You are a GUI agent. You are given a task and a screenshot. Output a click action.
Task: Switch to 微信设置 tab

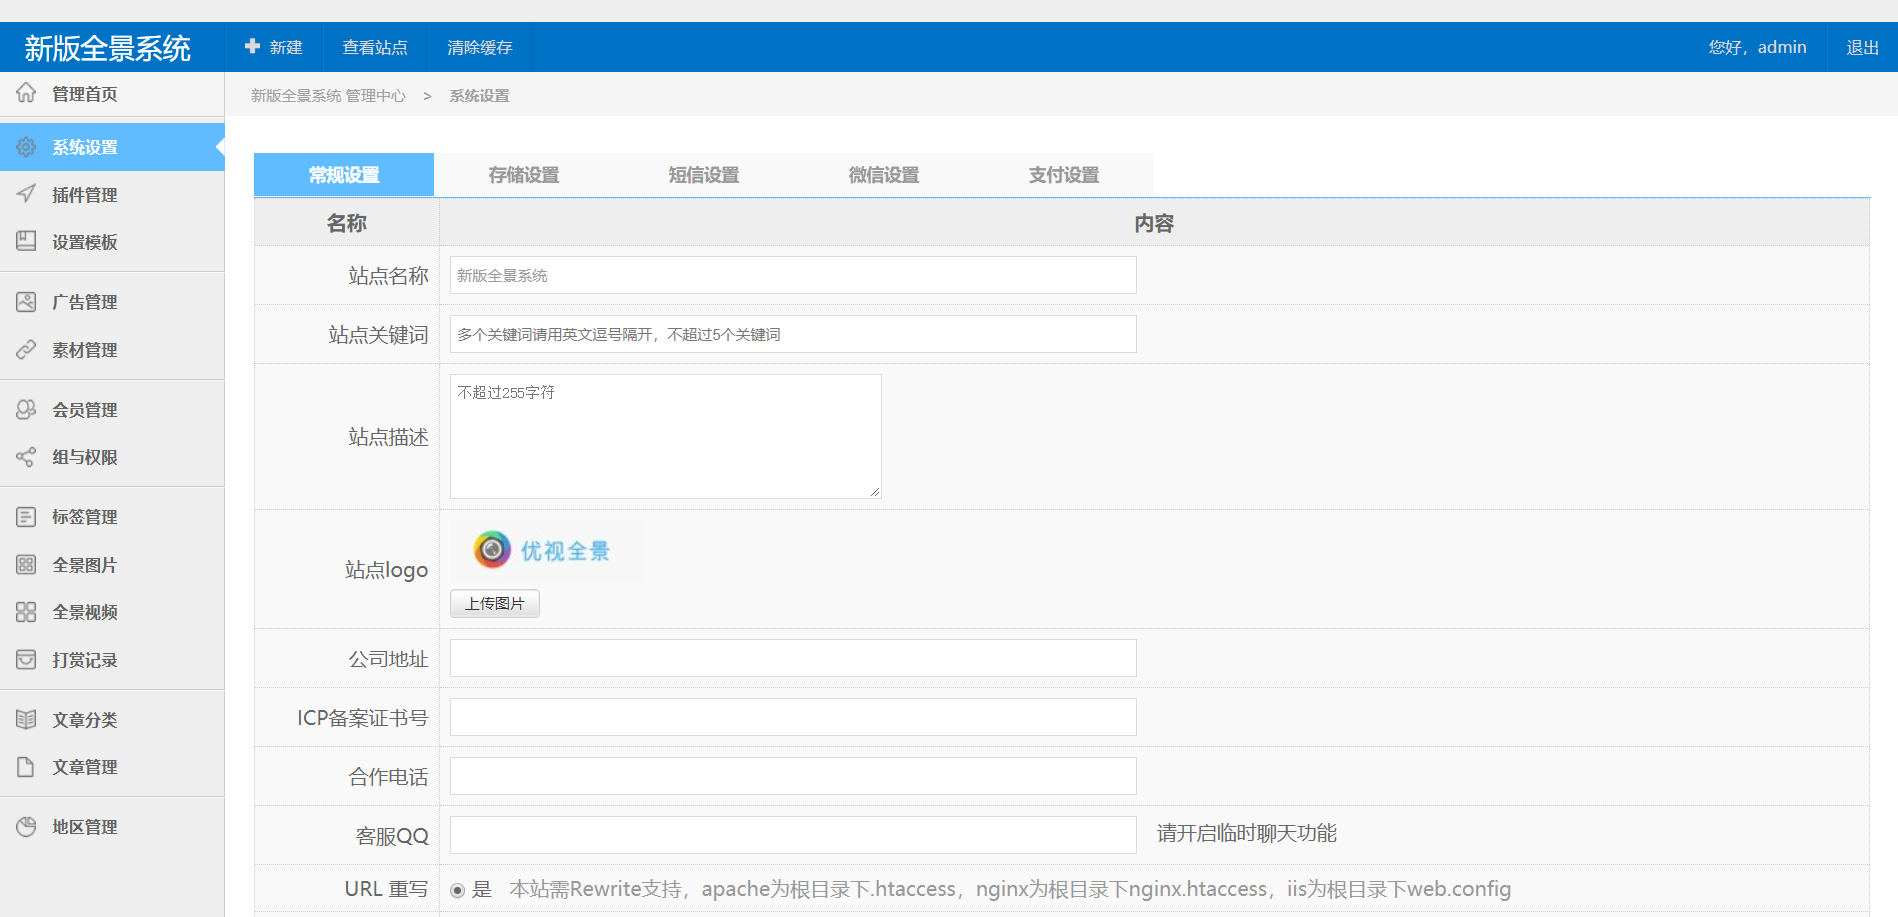pos(884,175)
